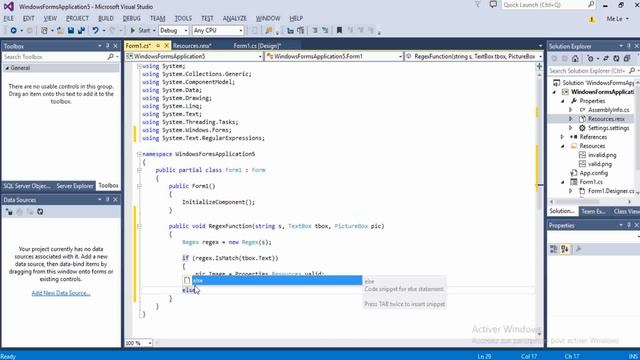Click the notifications flag icon in title bar

(x=478, y=5)
